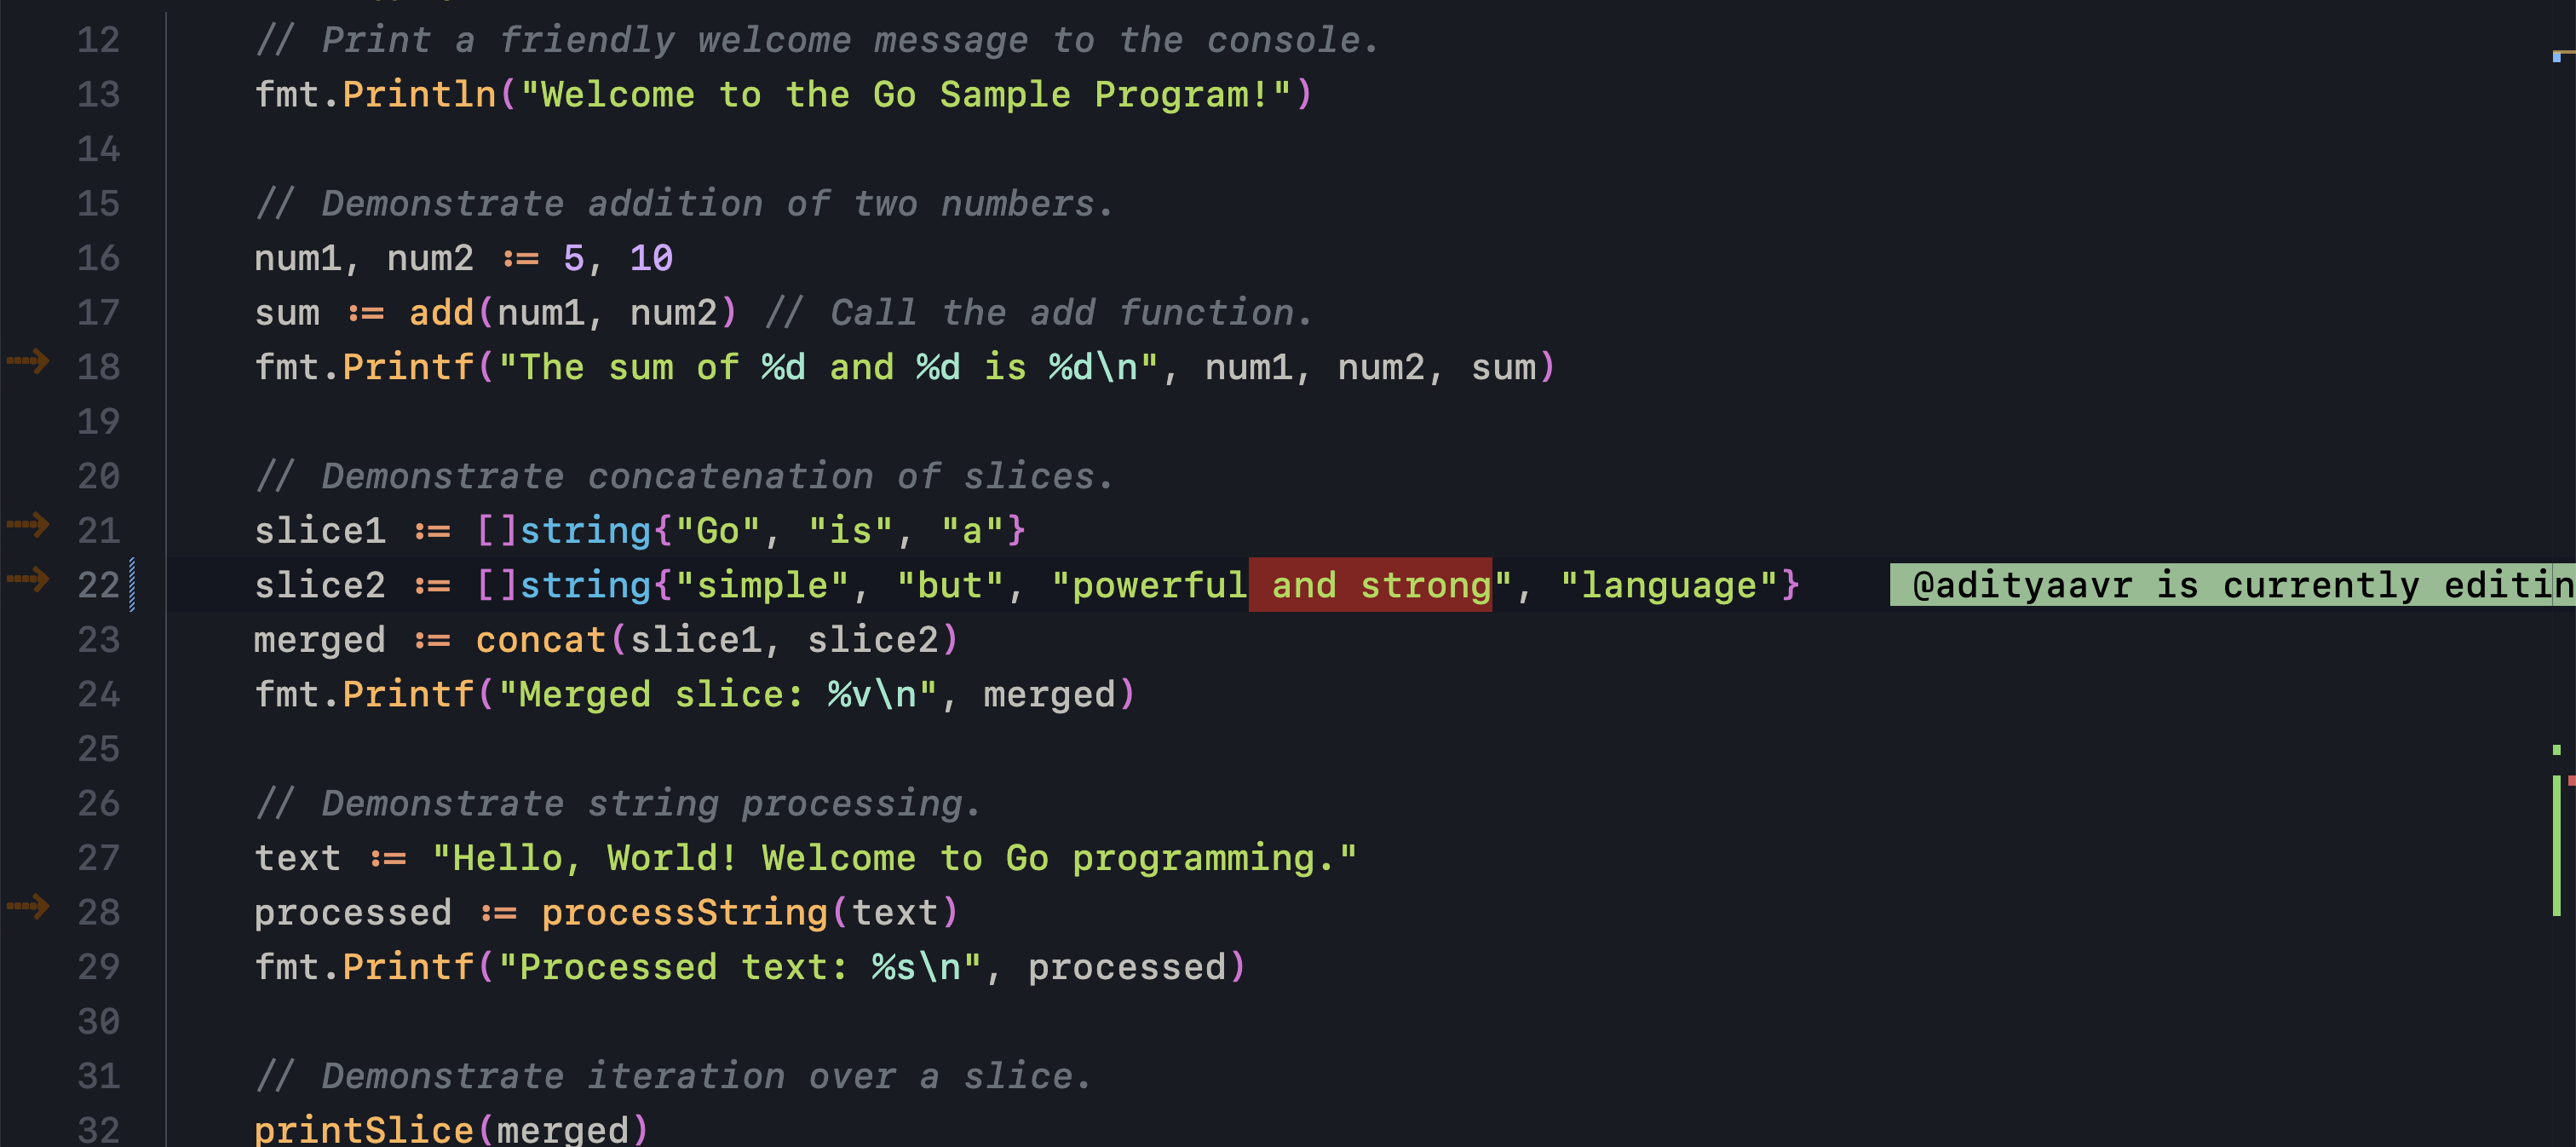Click the gutter arrow icon on line 22

(x=28, y=579)
